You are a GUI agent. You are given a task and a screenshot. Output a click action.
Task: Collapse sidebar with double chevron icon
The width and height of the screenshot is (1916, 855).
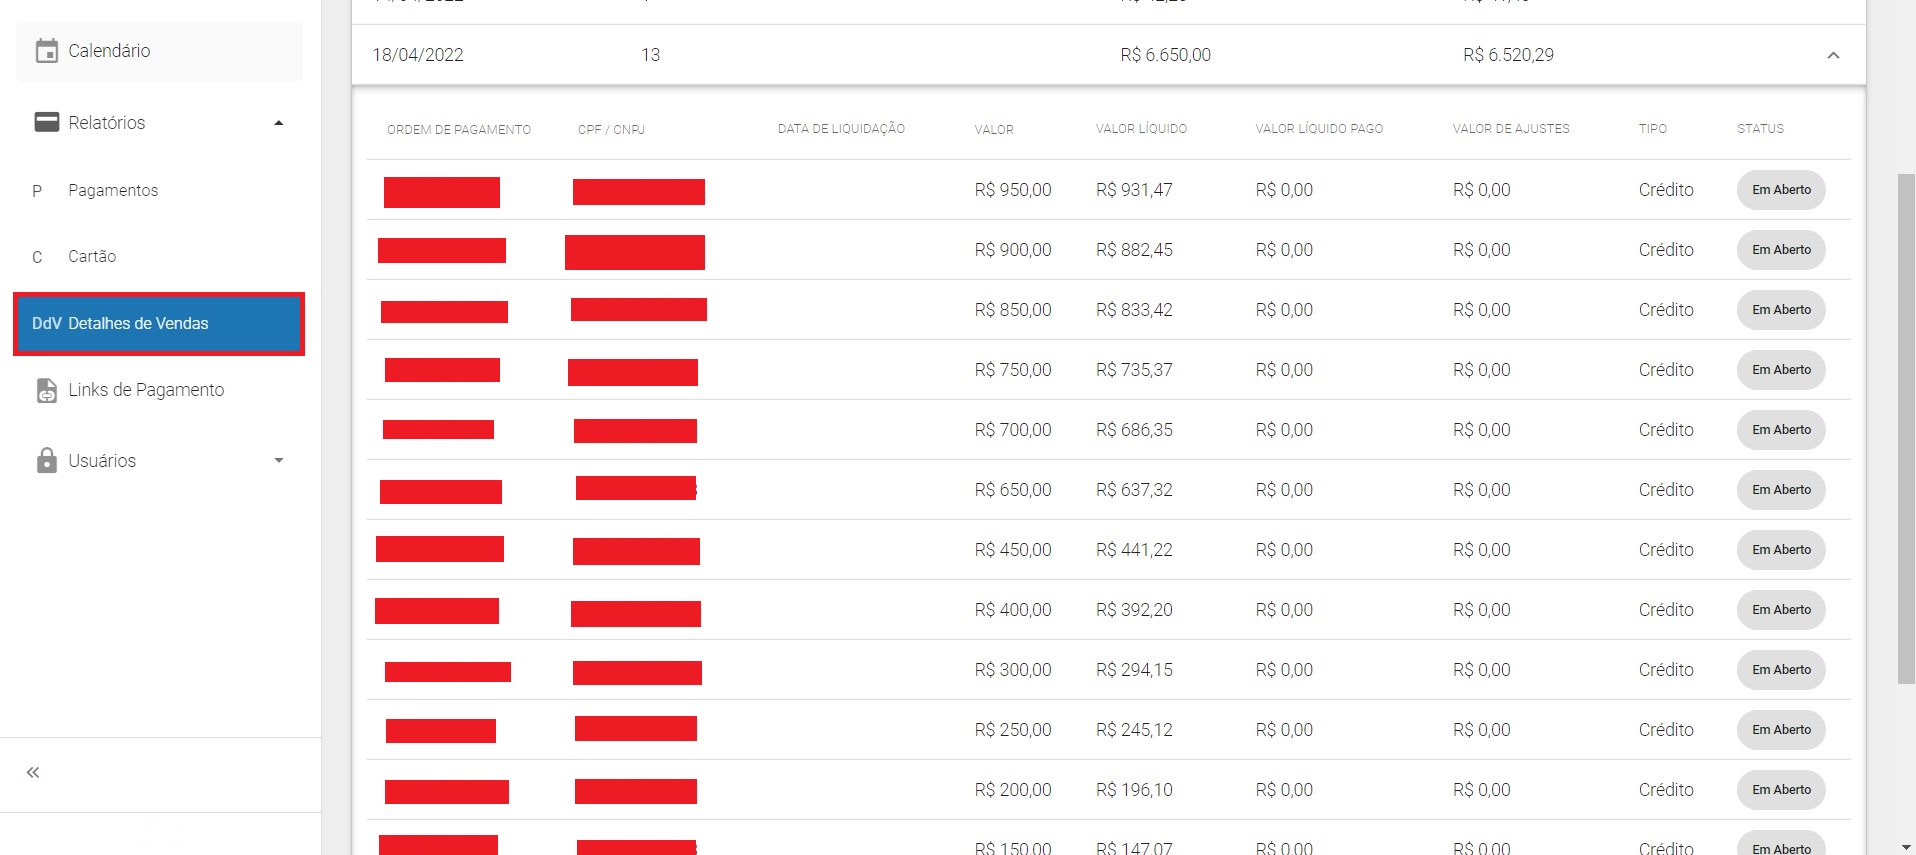(x=33, y=772)
